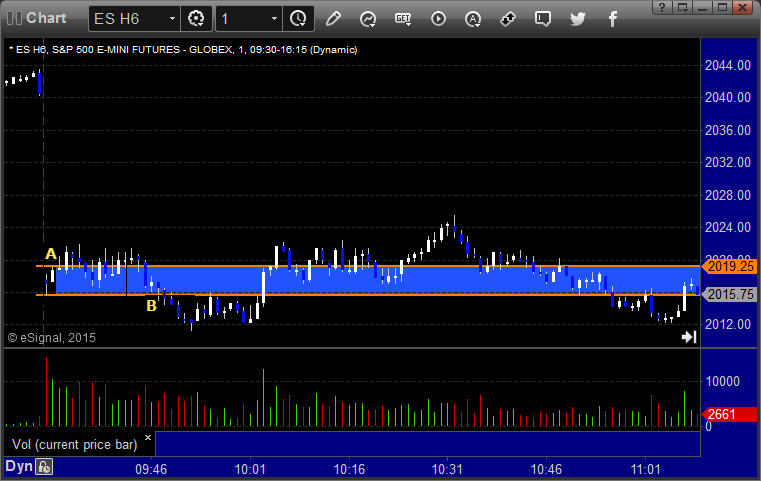
Task: Select the blue shaded price zone
Action: click(x=379, y=280)
